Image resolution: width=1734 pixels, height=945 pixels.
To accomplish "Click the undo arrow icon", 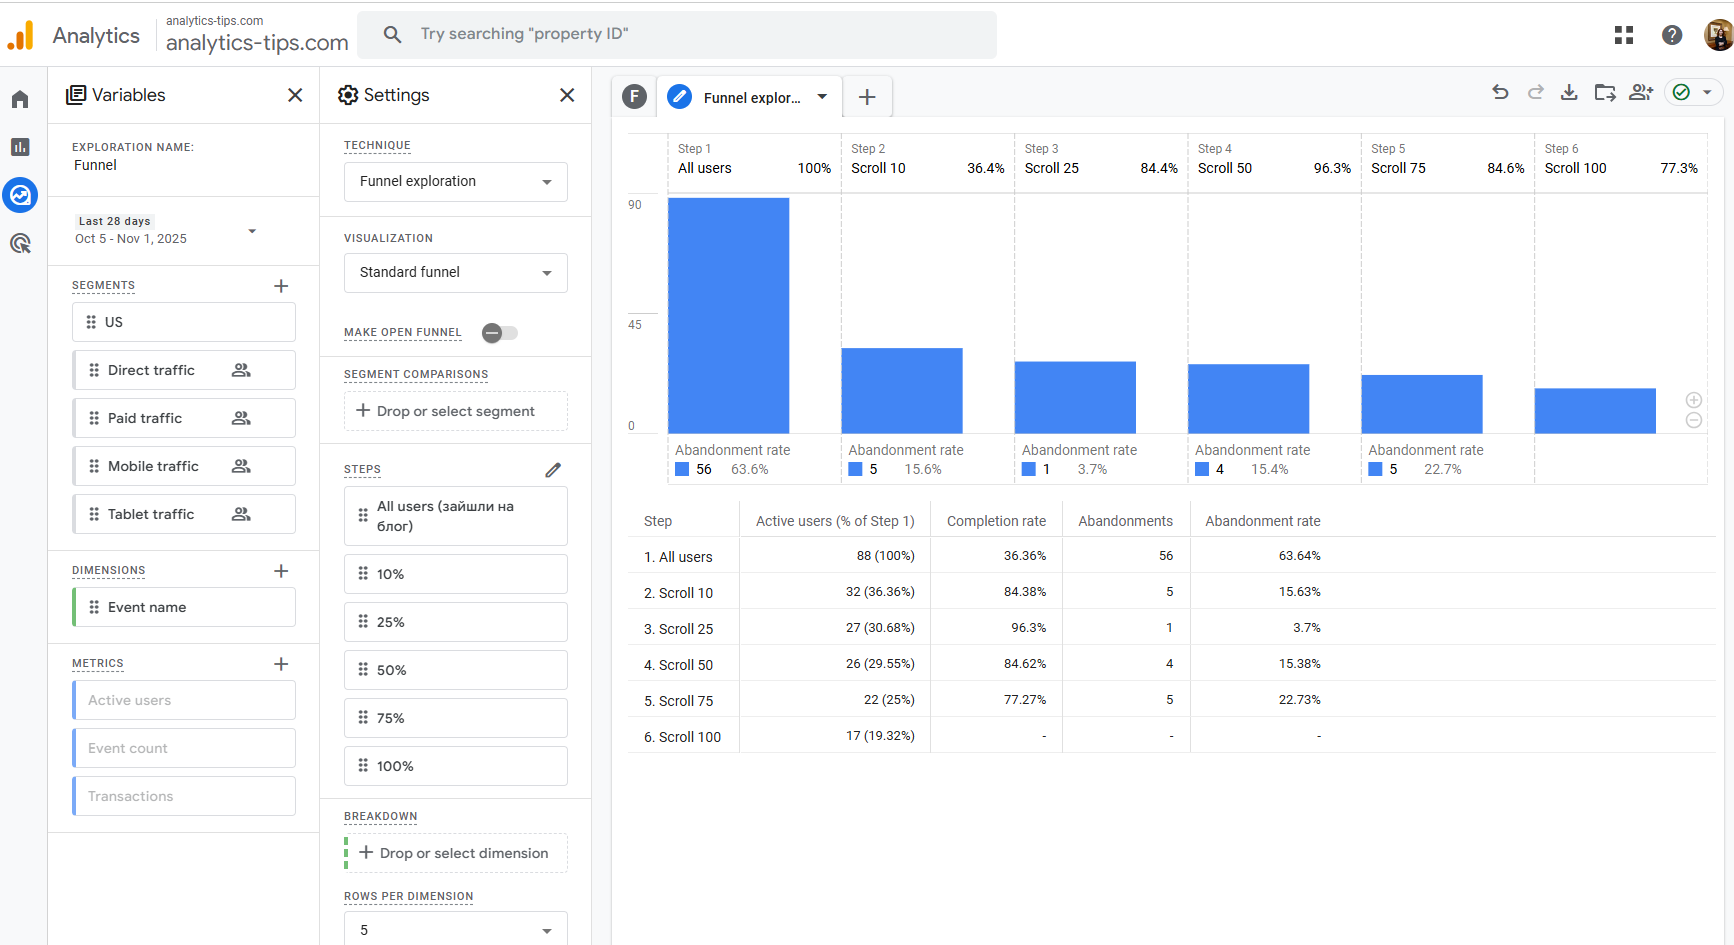I will pyautogui.click(x=1500, y=93).
